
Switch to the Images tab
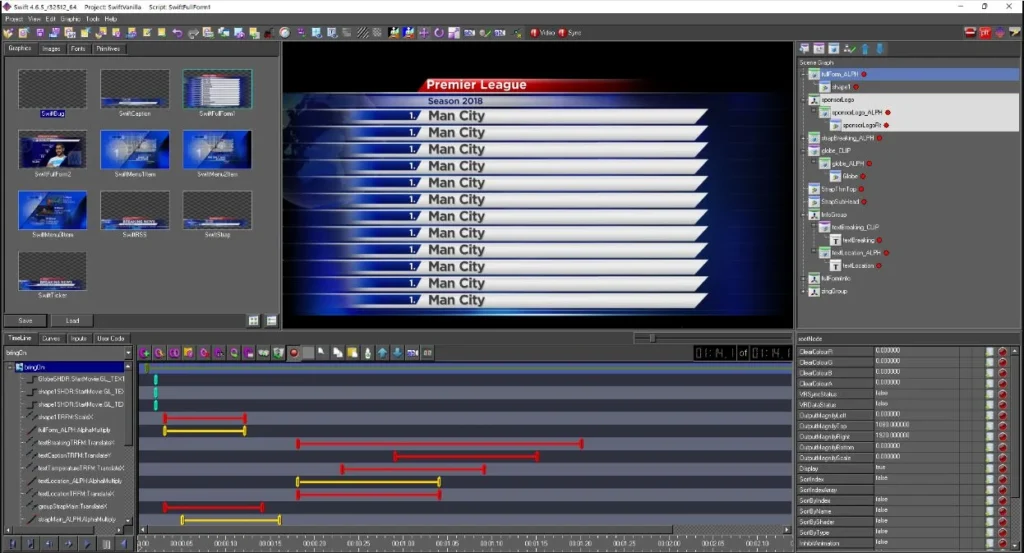click(x=51, y=49)
